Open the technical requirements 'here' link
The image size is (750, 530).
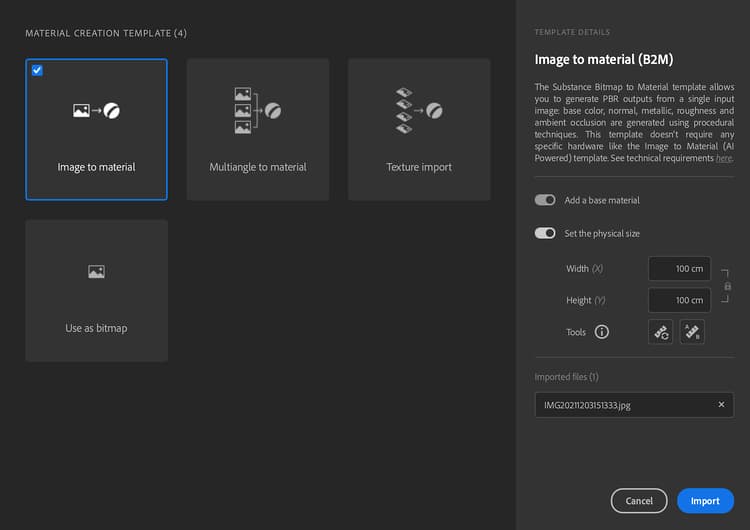tap(724, 158)
